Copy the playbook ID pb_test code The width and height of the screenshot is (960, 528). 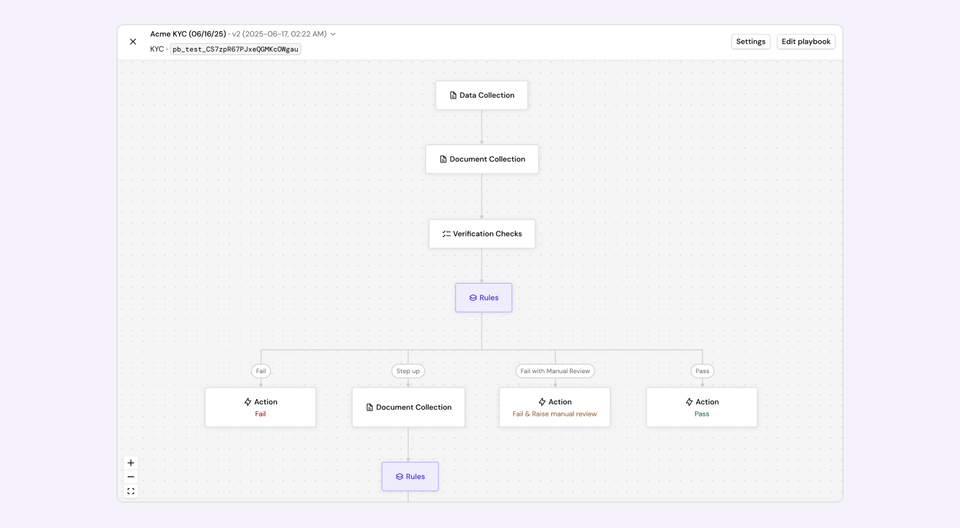[x=235, y=49]
